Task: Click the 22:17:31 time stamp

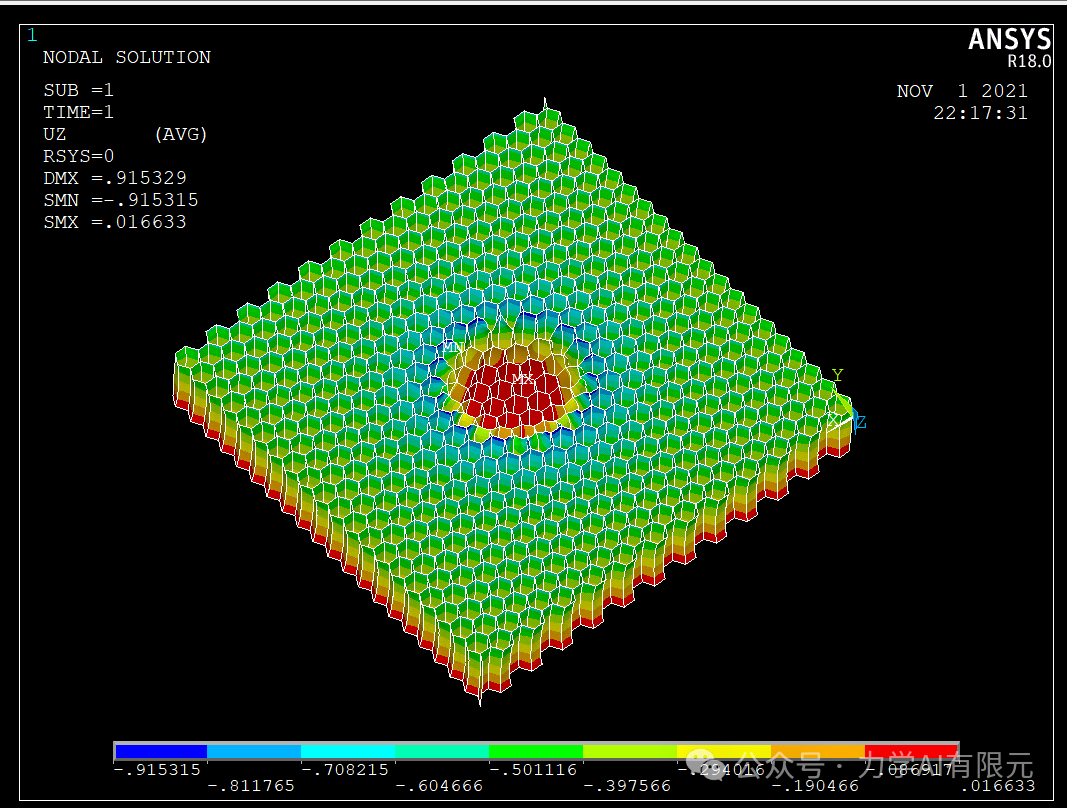Action: point(980,113)
